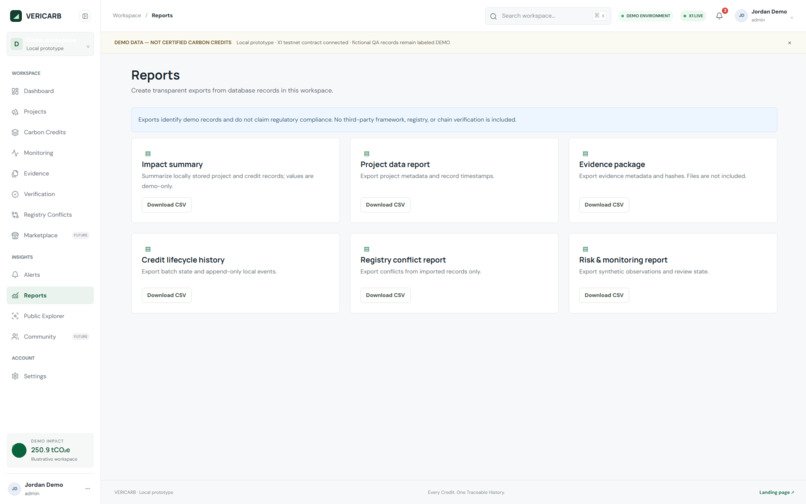Go to the Projects page
Image resolution: width=806 pixels, height=504 pixels.
coord(50,112)
